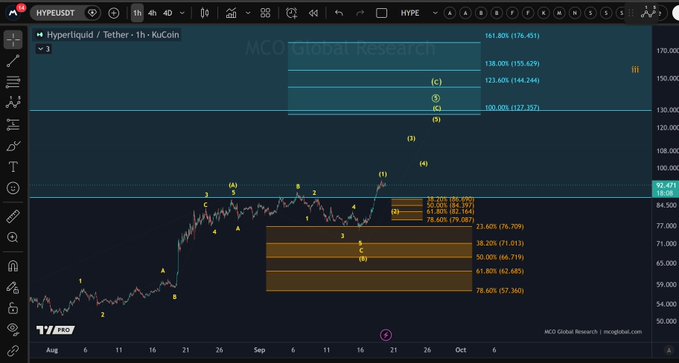
Task: Select the (3) wave label
Action: click(x=411, y=139)
